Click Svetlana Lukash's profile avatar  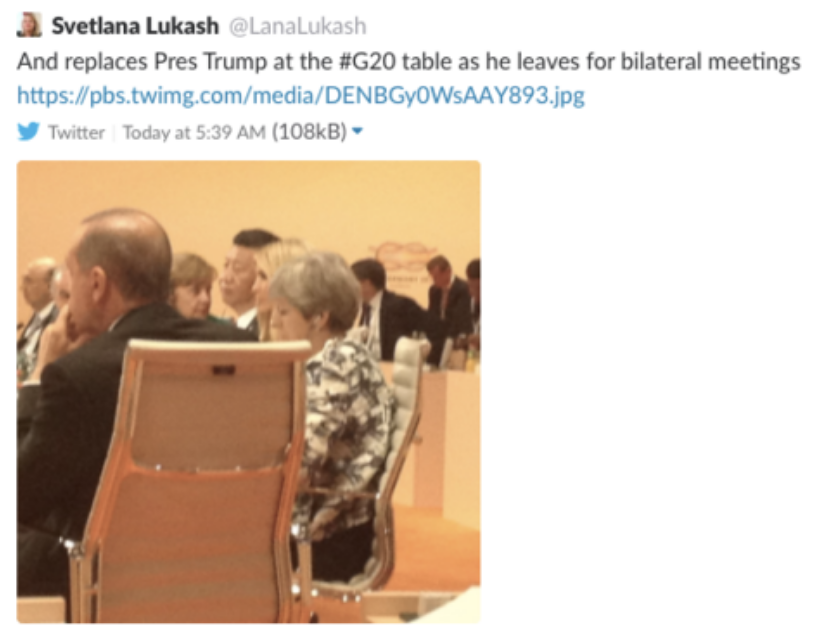(x=29, y=24)
